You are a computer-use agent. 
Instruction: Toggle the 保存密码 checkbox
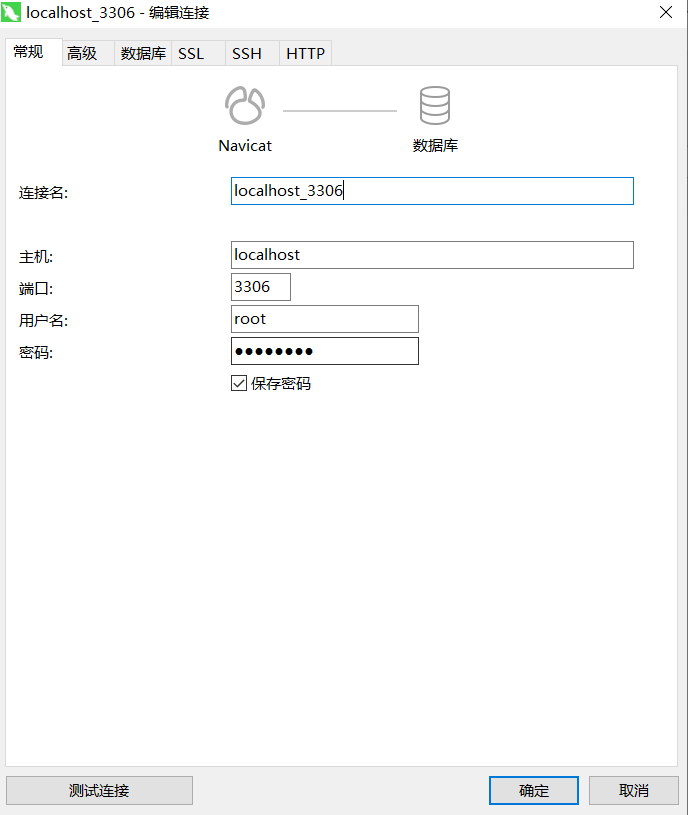[239, 383]
